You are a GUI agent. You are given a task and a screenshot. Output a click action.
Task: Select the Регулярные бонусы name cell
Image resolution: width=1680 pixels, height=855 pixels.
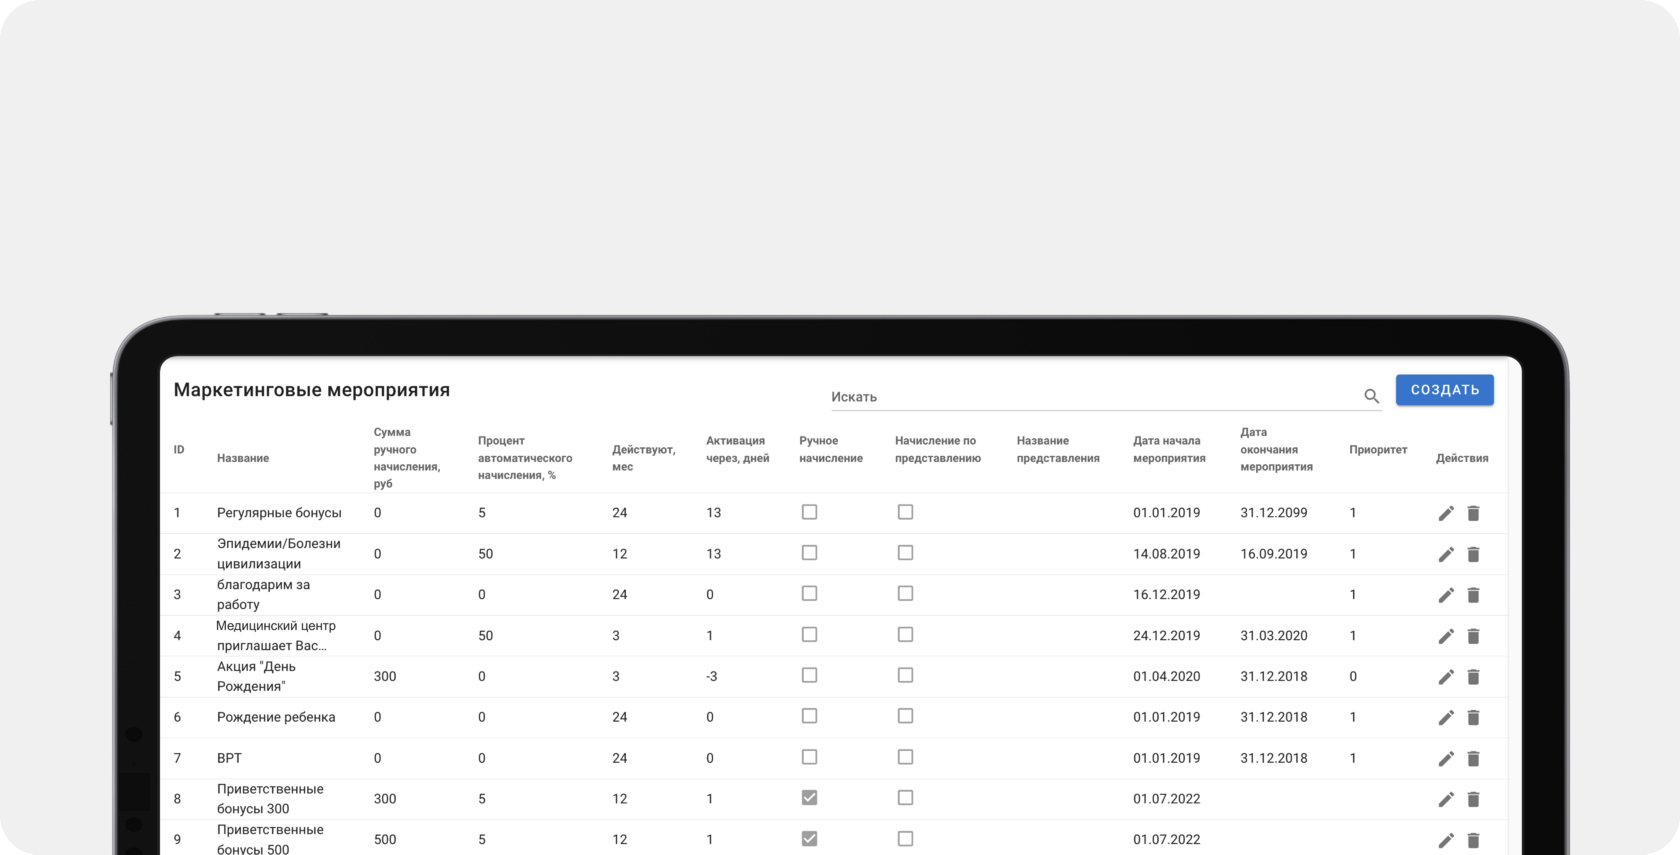tap(279, 513)
